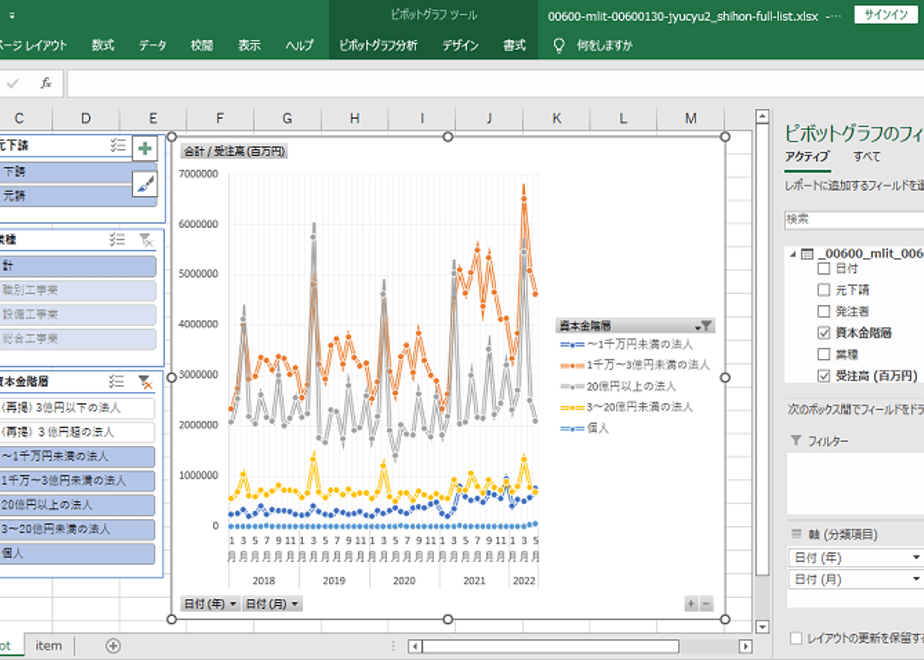This screenshot has height=660, width=924.
Task: Select 20億円以上の法人 in the 資本金階層 slicer
Action: pos(77,505)
